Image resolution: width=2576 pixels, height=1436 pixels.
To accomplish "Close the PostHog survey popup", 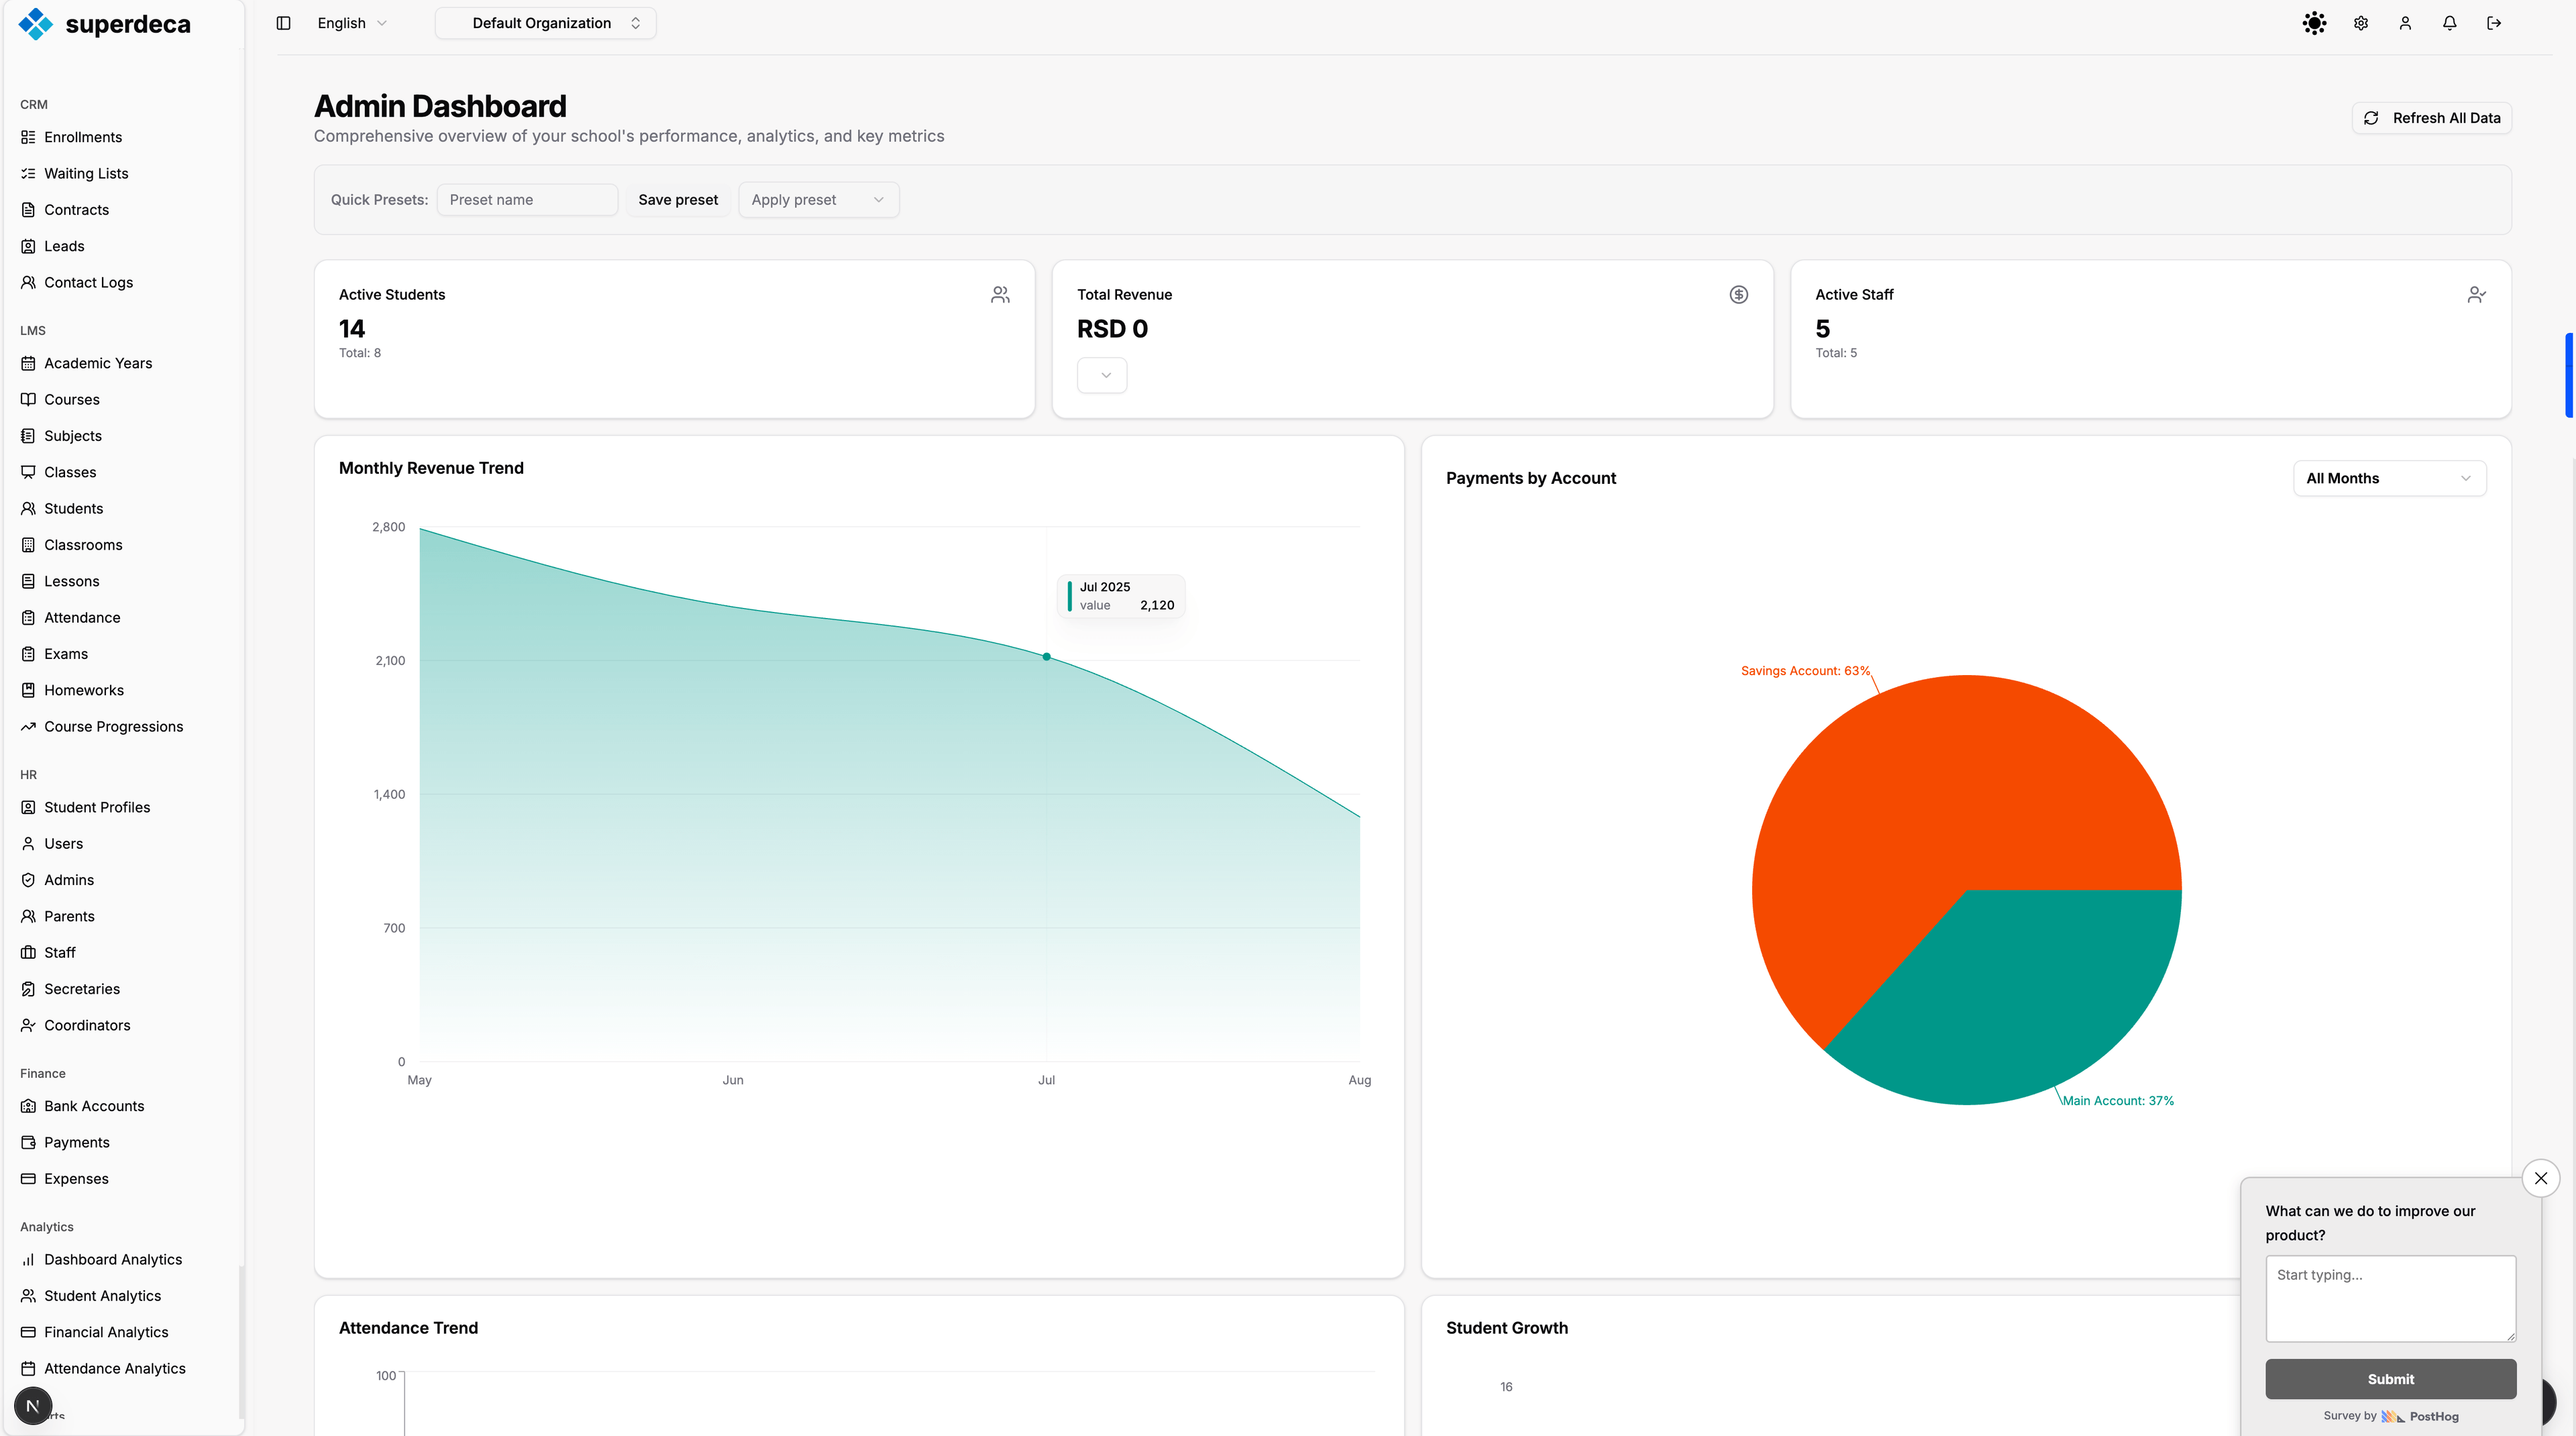I will [2540, 1178].
